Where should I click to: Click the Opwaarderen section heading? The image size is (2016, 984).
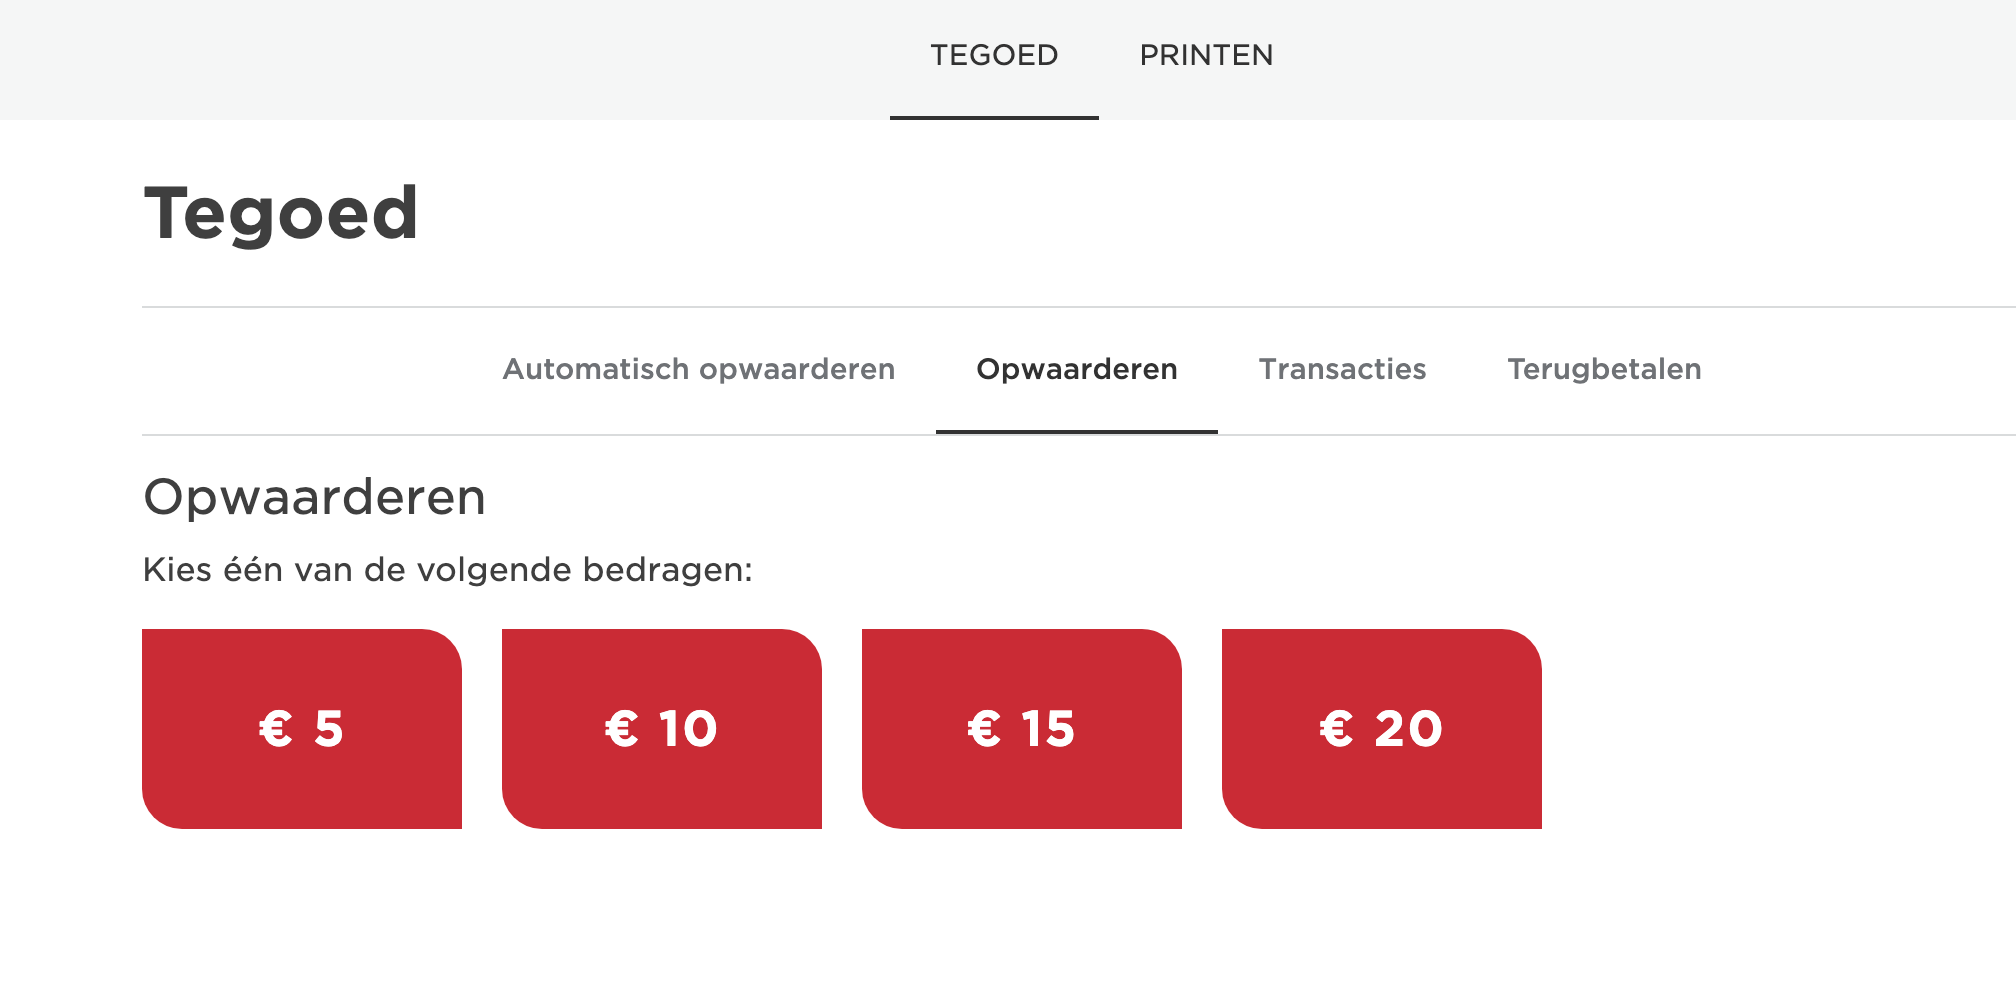(314, 497)
